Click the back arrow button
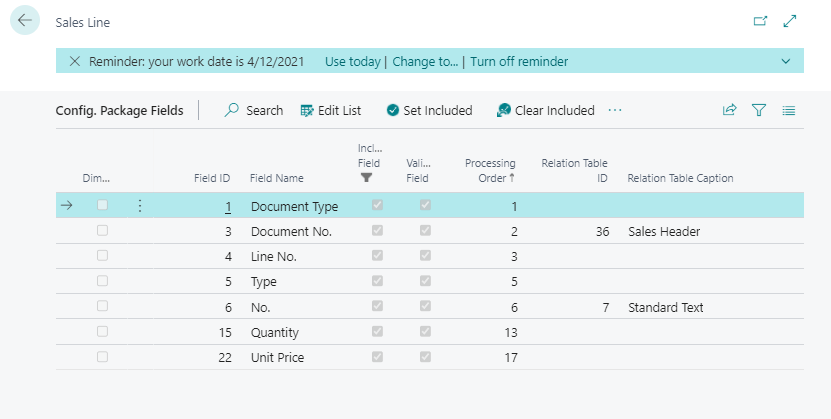Viewport: 831px width, 419px height. (x=25, y=21)
